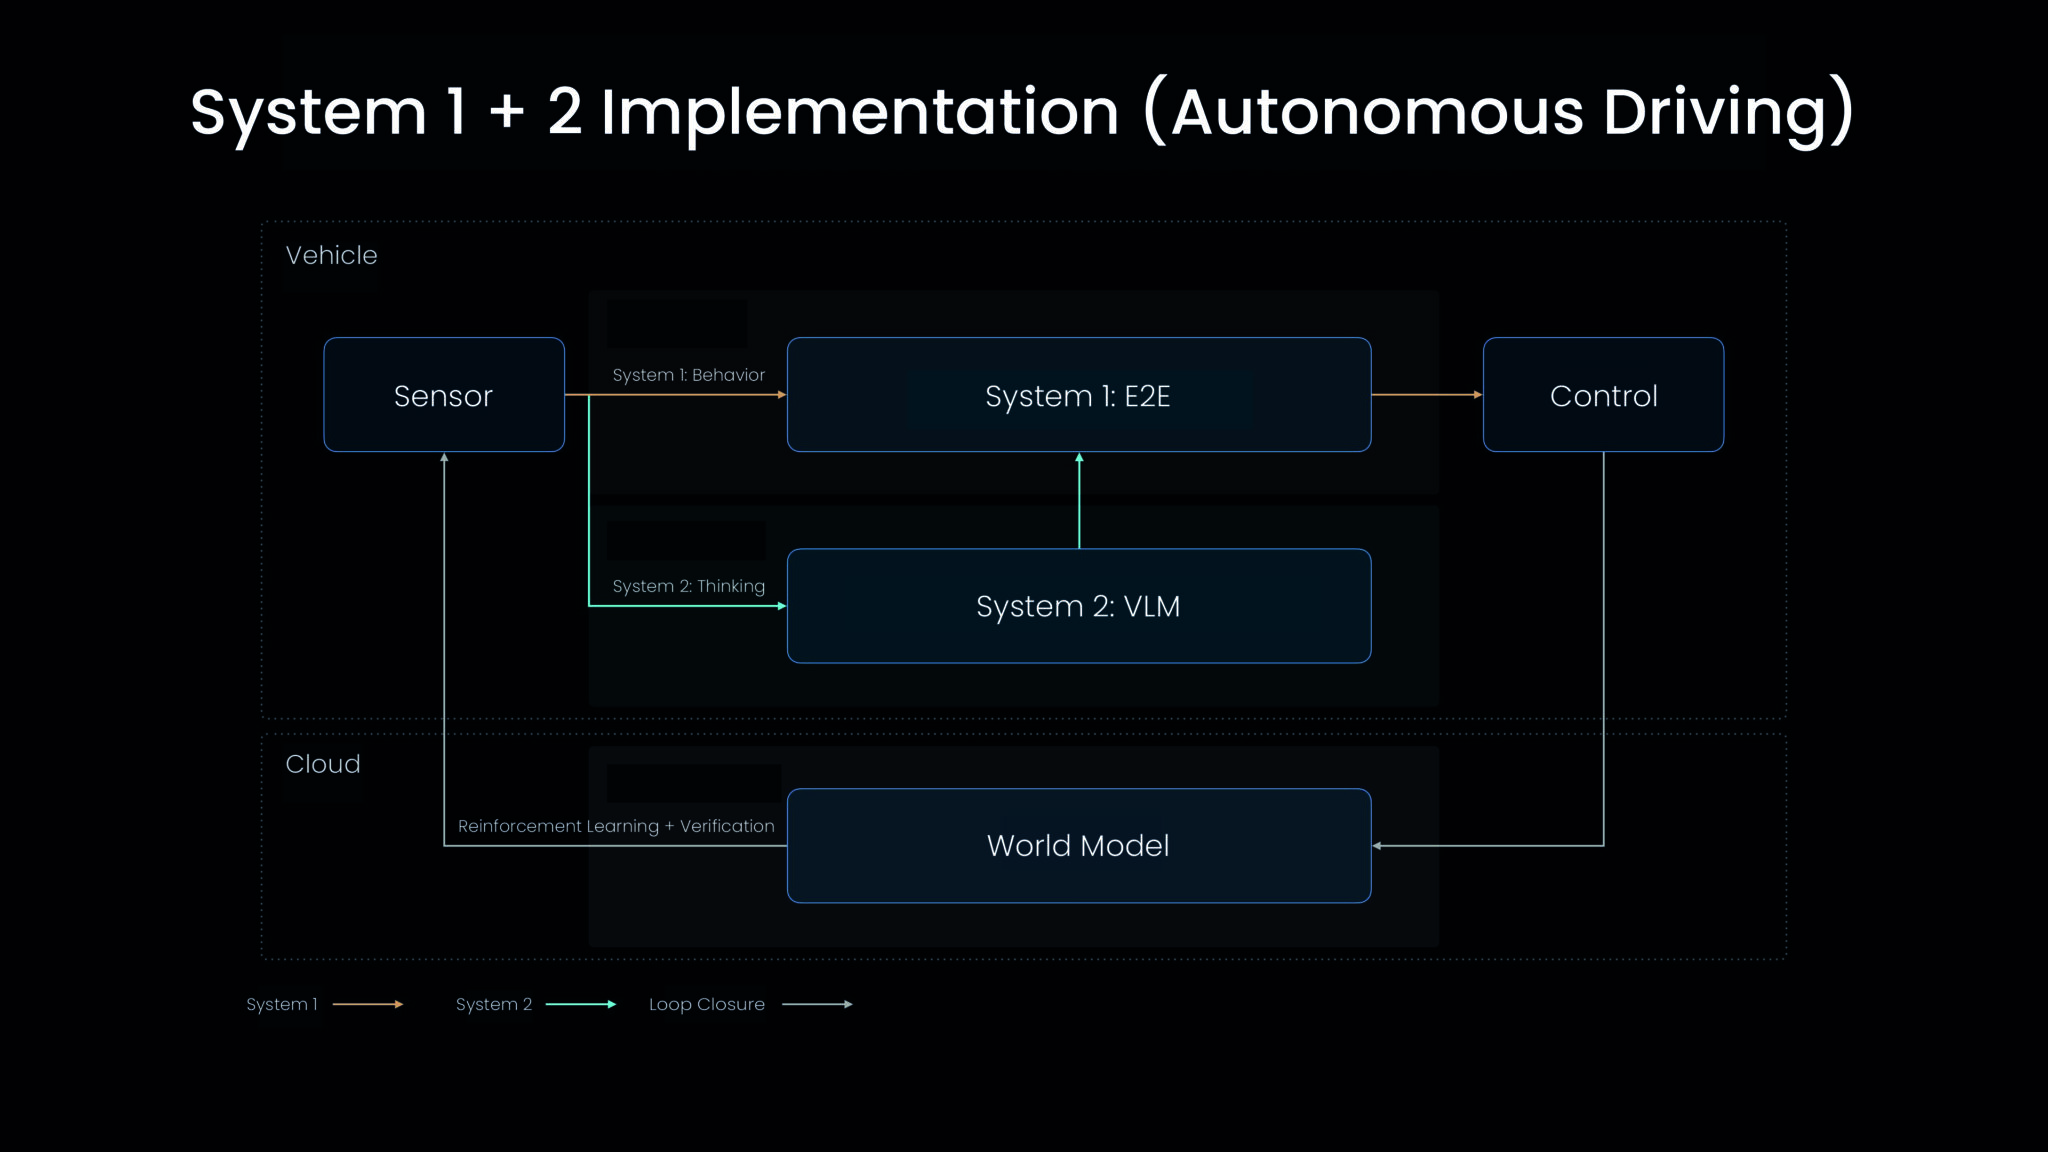Click the Control block
Image resolution: width=2048 pixels, height=1152 pixels.
click(x=1602, y=394)
